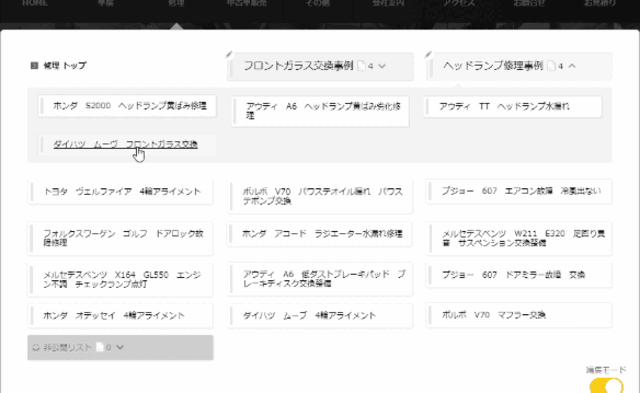Toggle the 編集モード switch

pyautogui.click(x=606, y=385)
